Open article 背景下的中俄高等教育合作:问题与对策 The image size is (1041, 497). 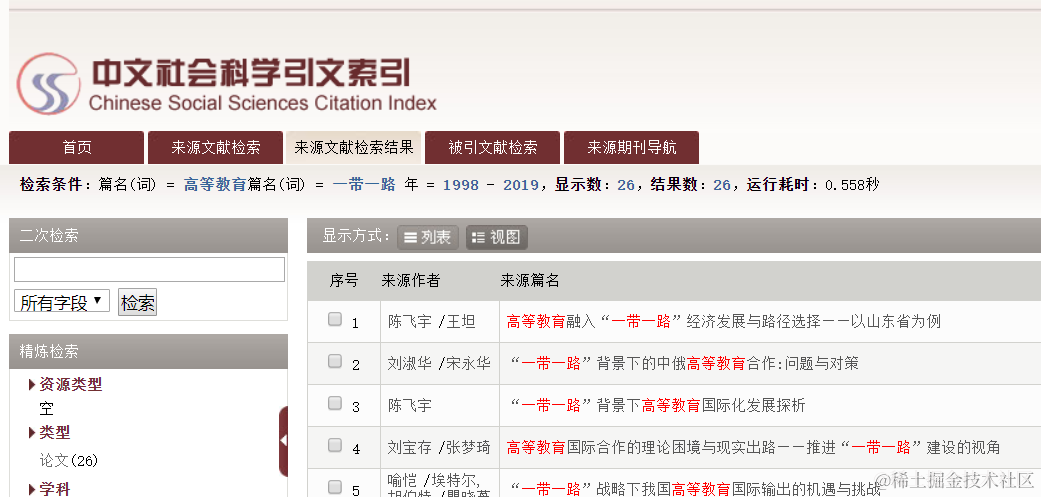[x=683, y=363]
